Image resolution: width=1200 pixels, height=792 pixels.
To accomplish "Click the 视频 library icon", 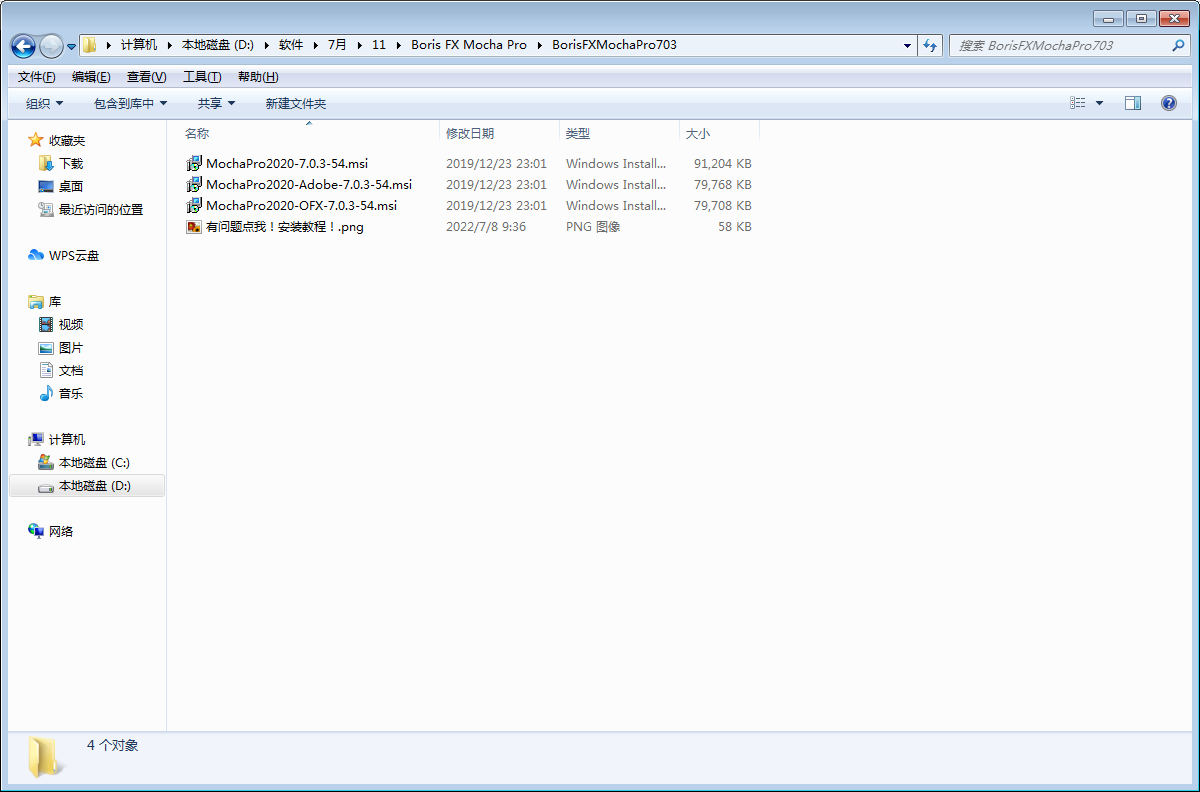I will pos(46,324).
